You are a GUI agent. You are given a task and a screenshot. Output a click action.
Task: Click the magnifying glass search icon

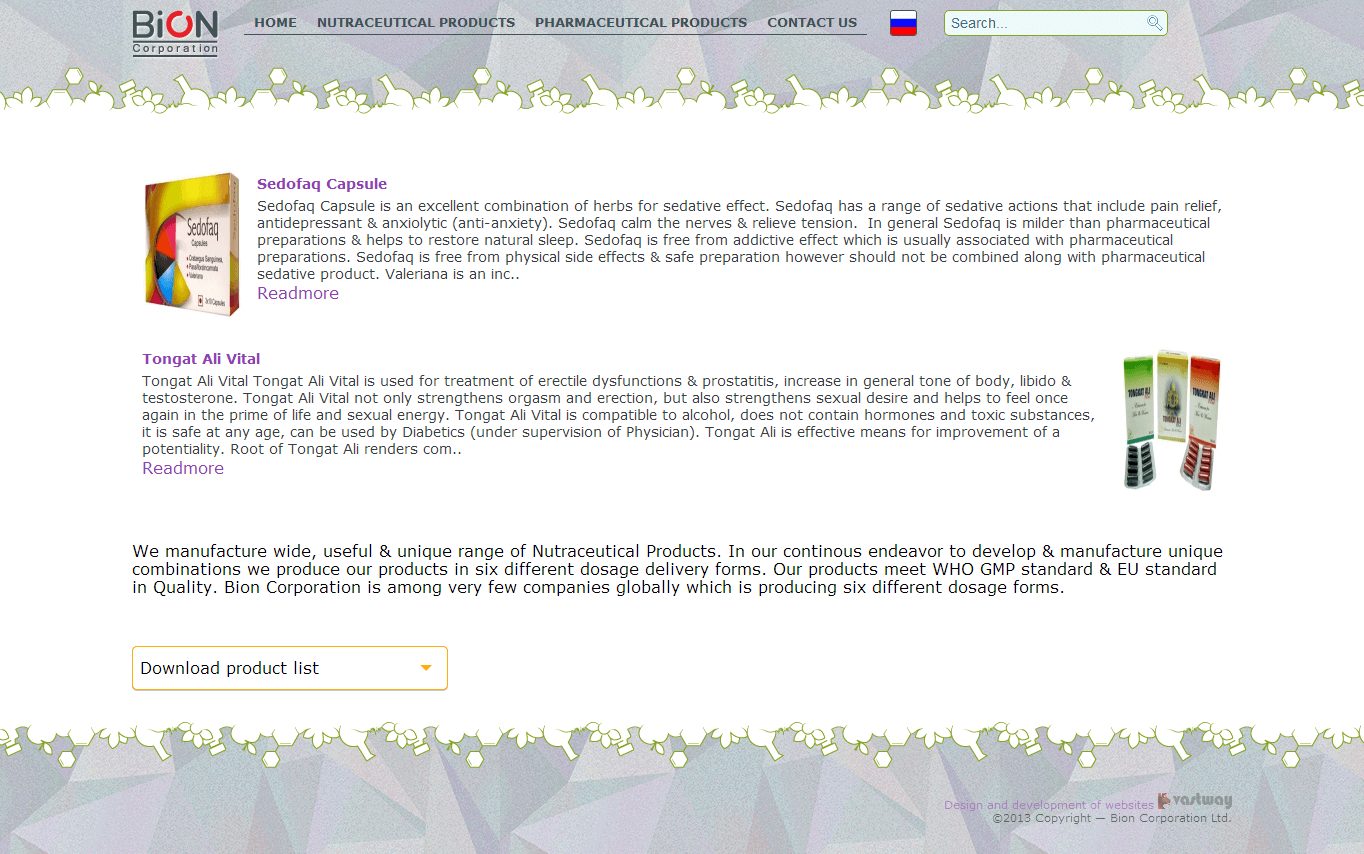click(1154, 23)
